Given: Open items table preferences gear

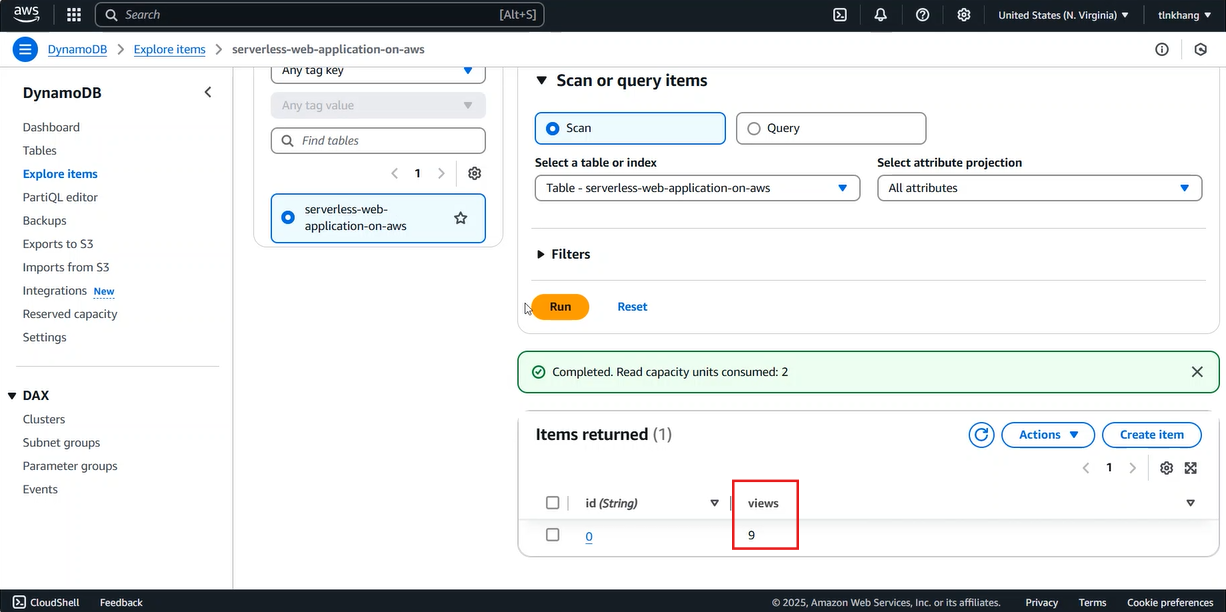Looking at the screenshot, I should [1166, 468].
